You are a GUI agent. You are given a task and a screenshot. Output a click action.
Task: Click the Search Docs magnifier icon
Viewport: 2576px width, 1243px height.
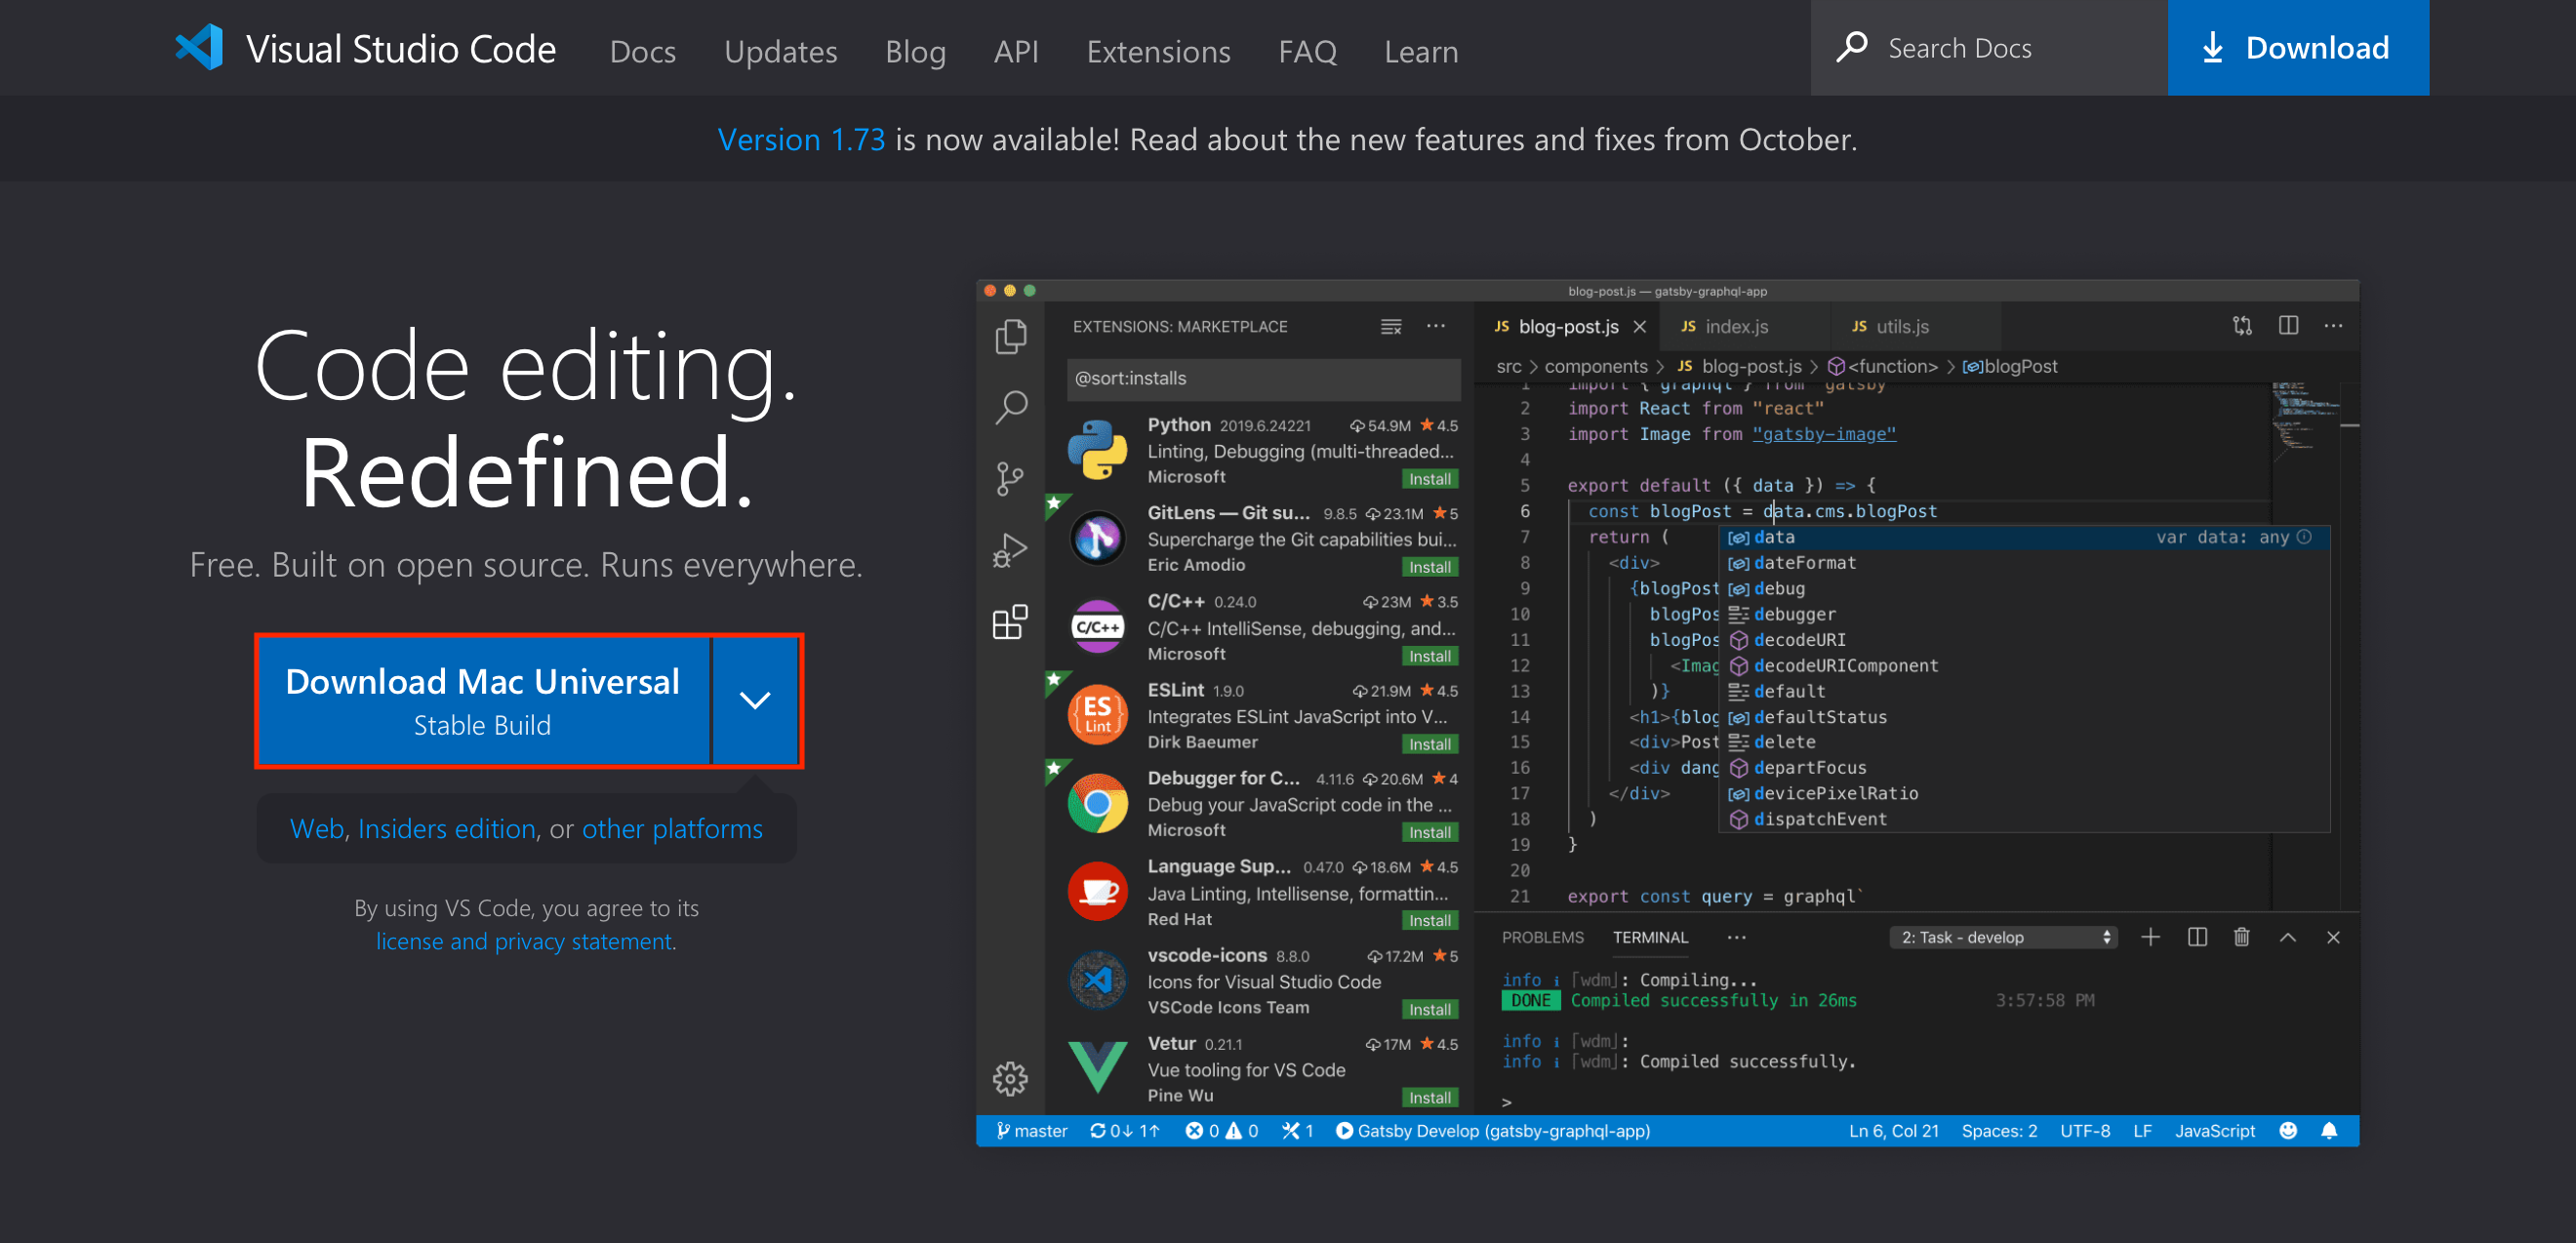coord(1851,47)
